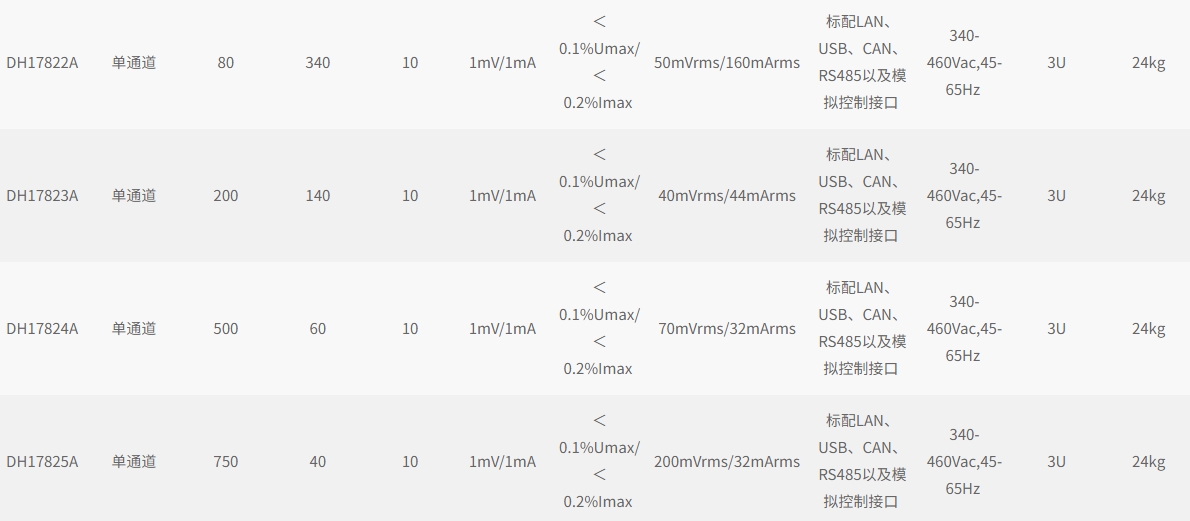Click the 500 voltage value for DH17824A
The image size is (1190, 521).
pos(225,328)
